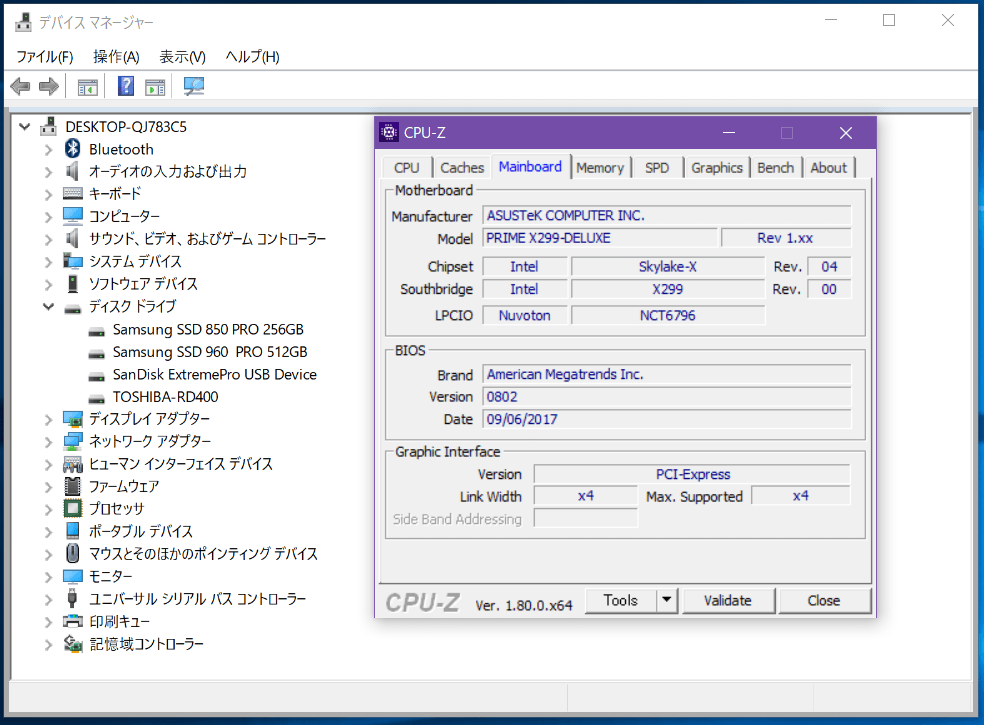Click the Rev 1.xx revision field
The height and width of the screenshot is (725, 985).
786,238
